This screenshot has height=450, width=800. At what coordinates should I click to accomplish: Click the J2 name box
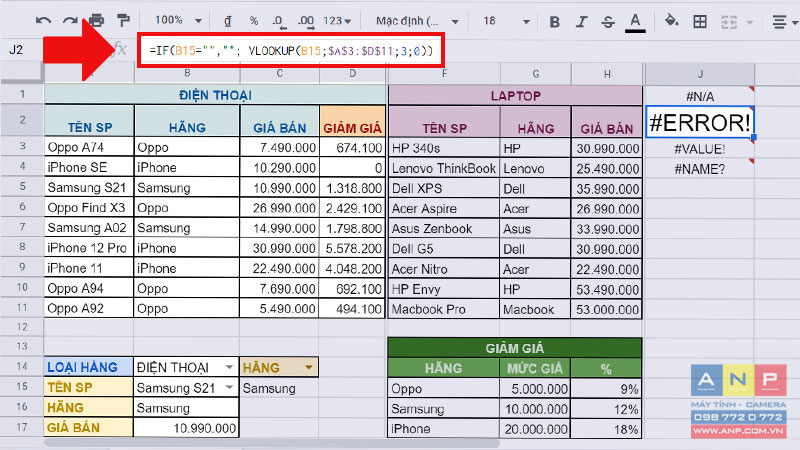click(16, 49)
